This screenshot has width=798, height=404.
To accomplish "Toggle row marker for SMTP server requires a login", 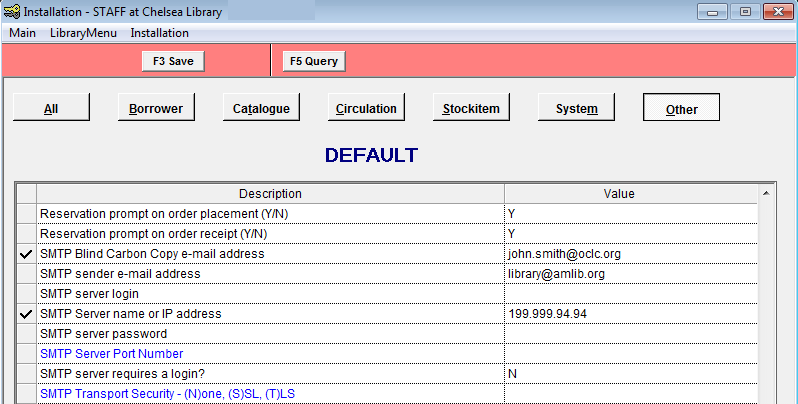I will (26, 374).
